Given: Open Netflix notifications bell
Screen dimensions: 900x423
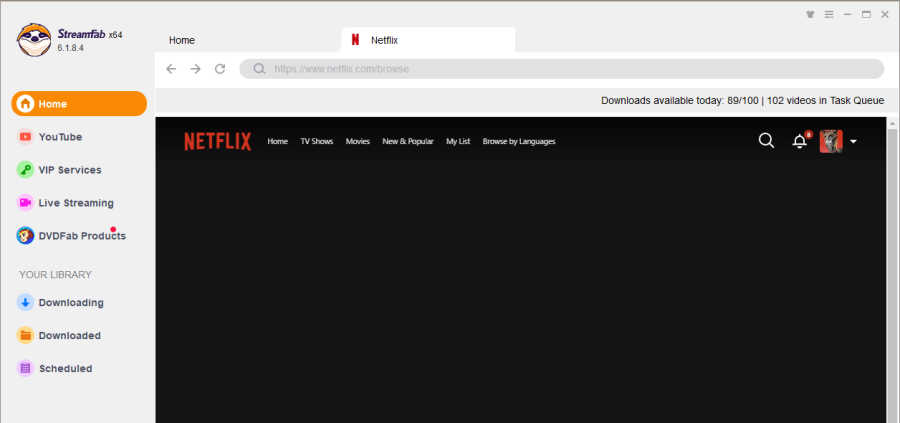Looking at the screenshot, I should 800,141.
